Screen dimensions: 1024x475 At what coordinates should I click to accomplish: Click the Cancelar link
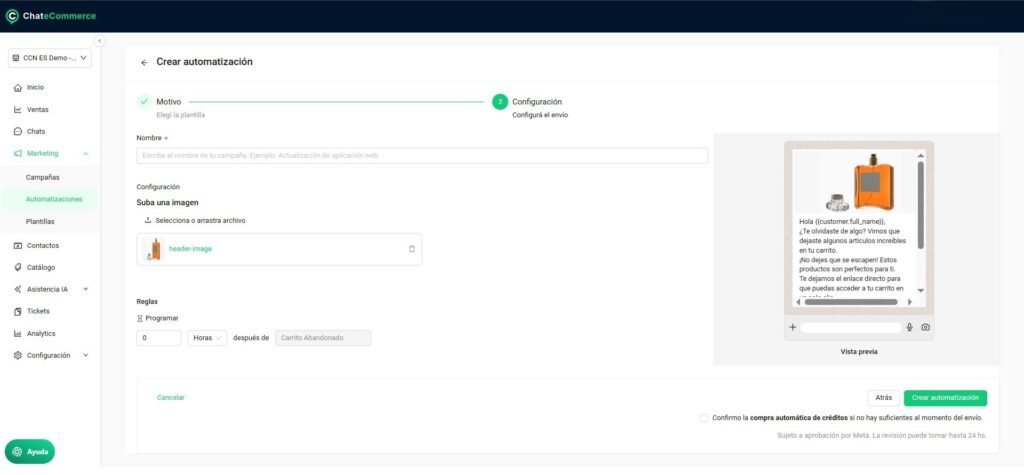point(170,397)
